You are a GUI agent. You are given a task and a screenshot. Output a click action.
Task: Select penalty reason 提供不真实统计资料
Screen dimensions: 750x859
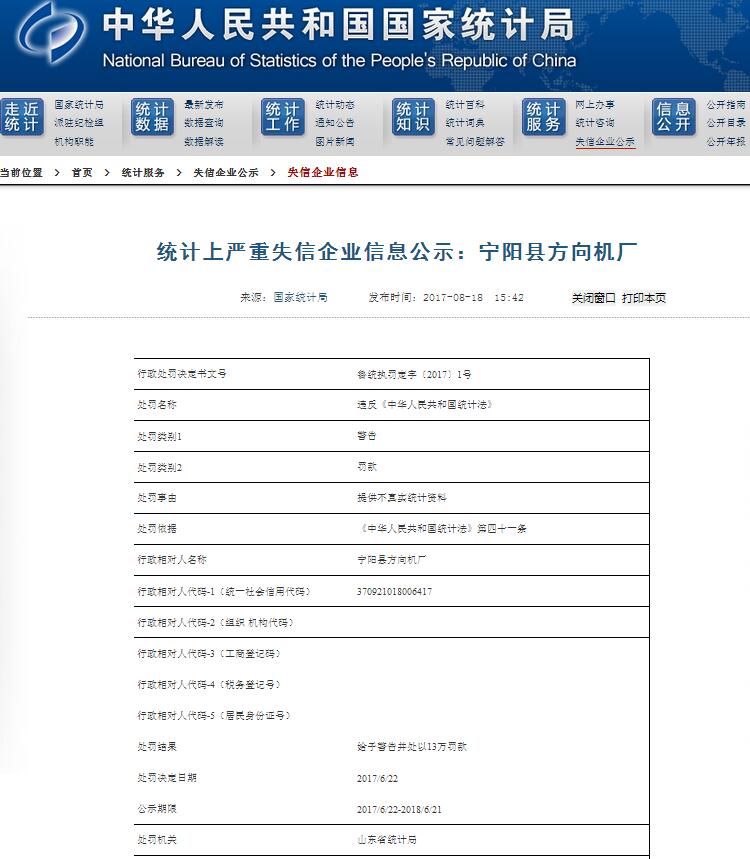tap(402, 498)
